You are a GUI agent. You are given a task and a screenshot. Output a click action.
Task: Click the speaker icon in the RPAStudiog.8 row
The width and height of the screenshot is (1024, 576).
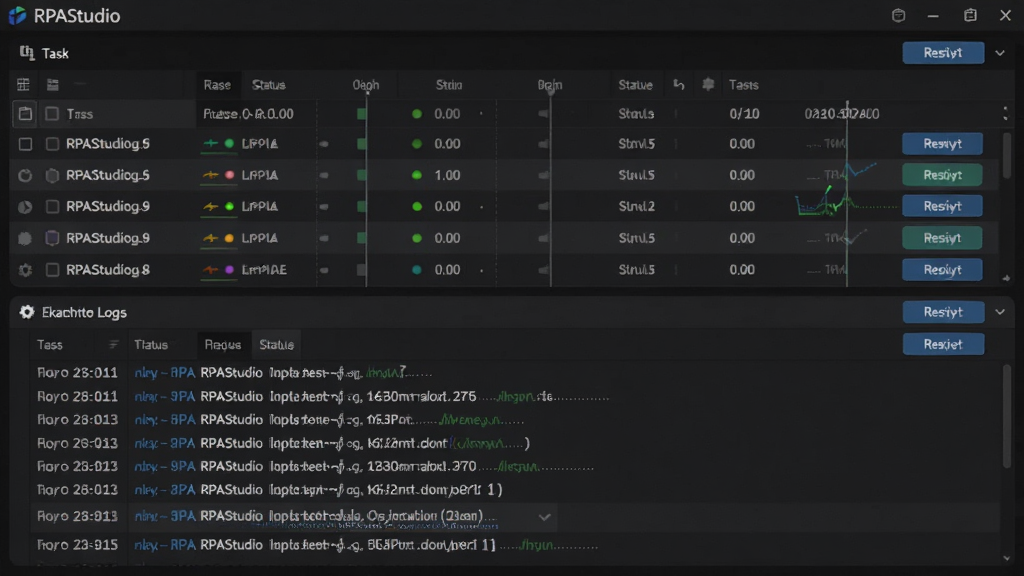tap(543, 270)
